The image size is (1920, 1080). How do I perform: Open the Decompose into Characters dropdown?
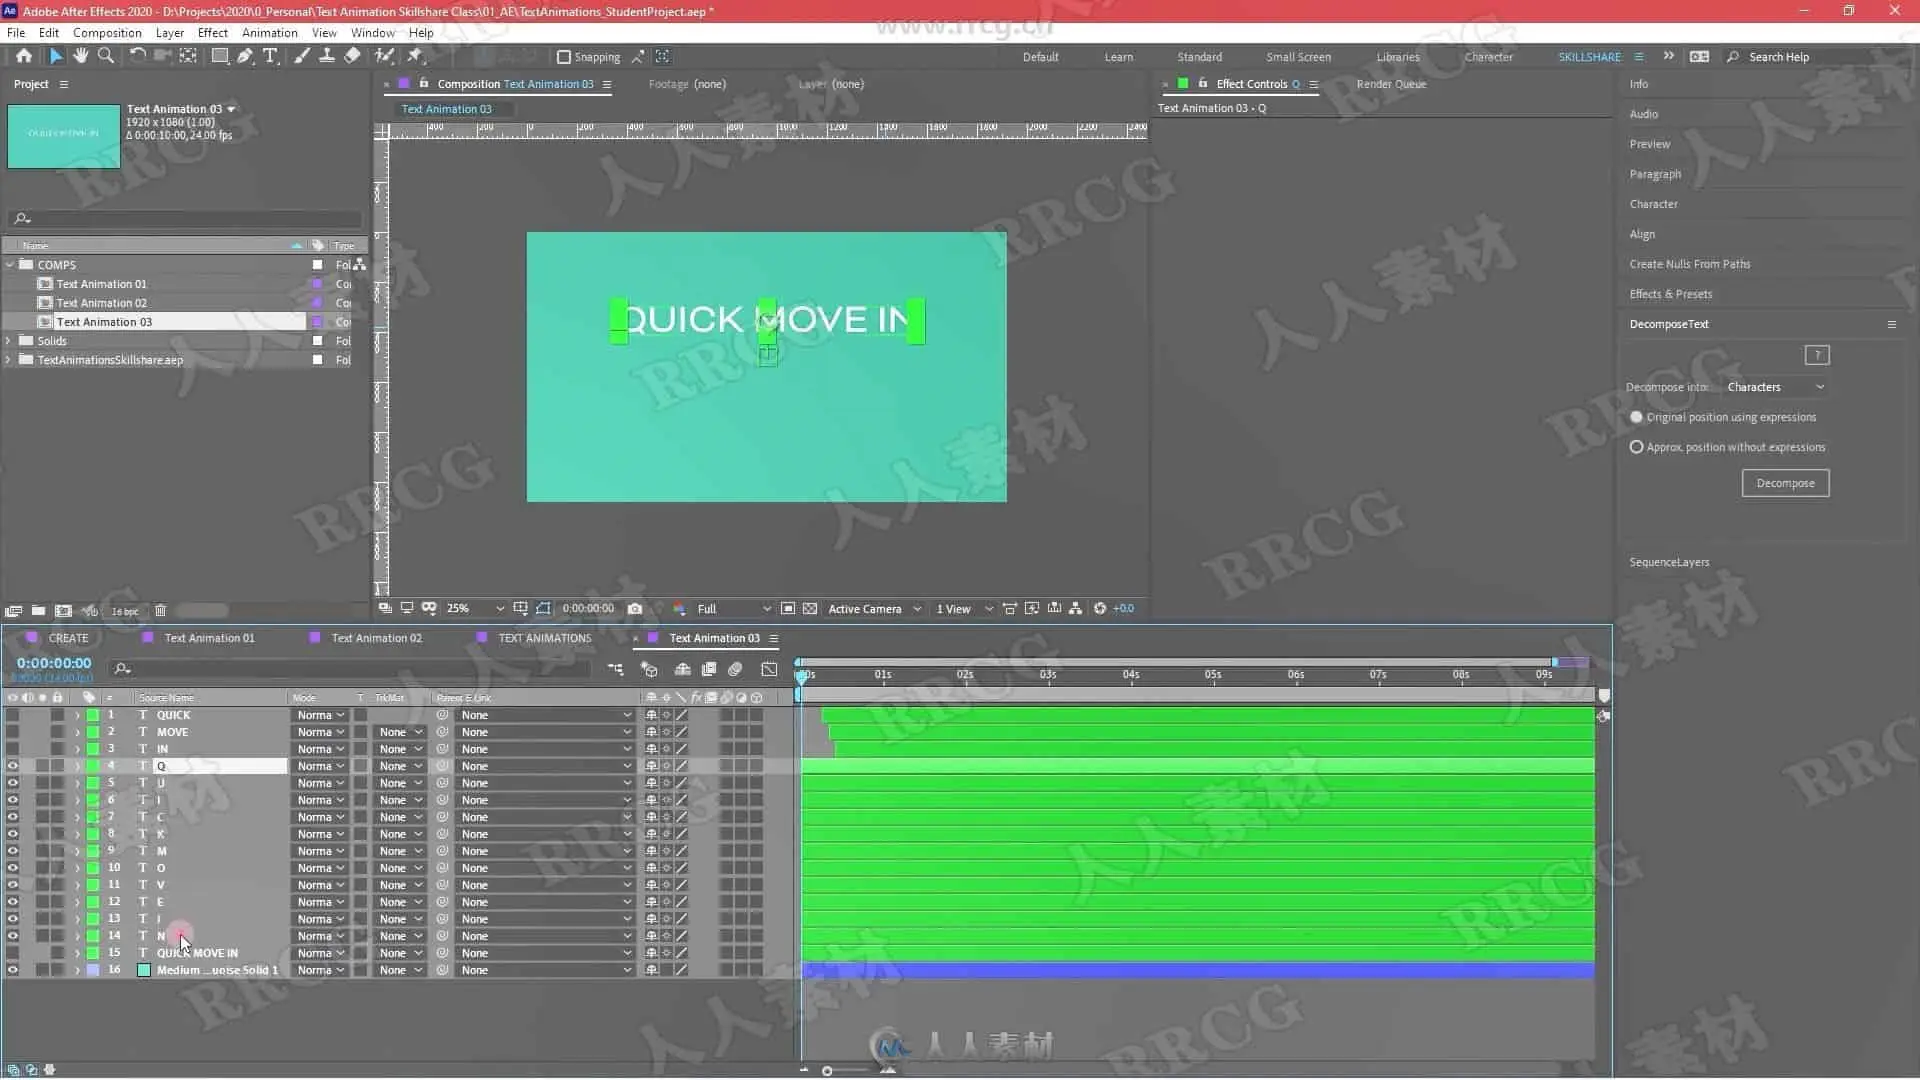[1775, 387]
